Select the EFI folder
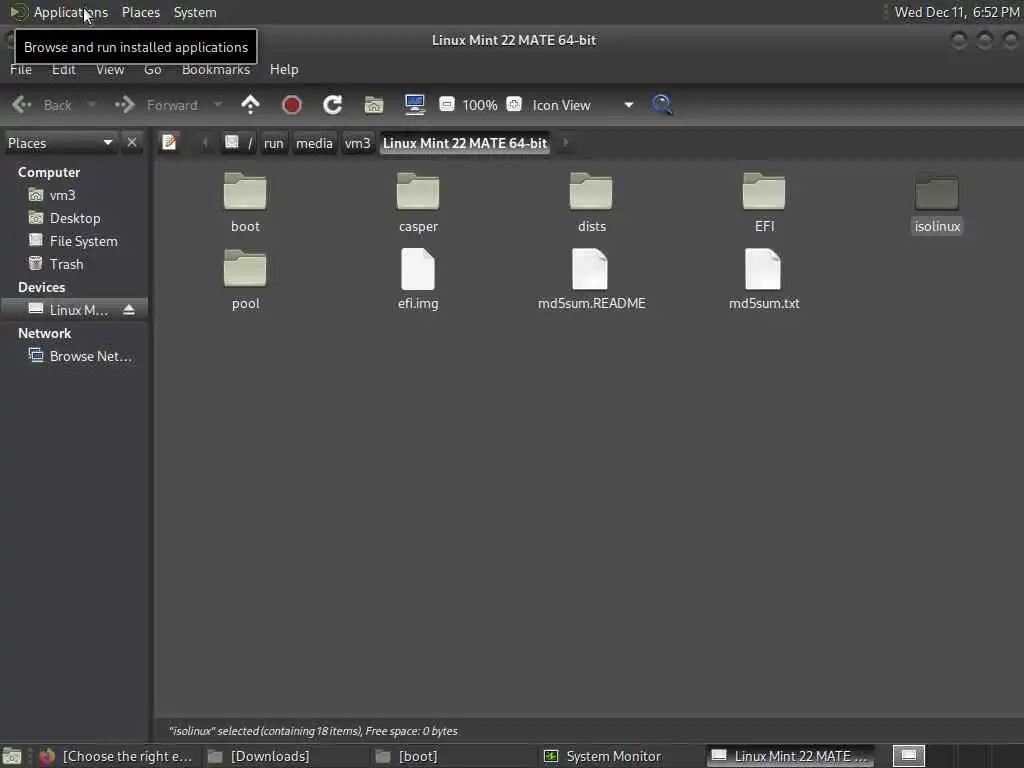Viewport: 1024px width, 768px height. click(x=764, y=202)
